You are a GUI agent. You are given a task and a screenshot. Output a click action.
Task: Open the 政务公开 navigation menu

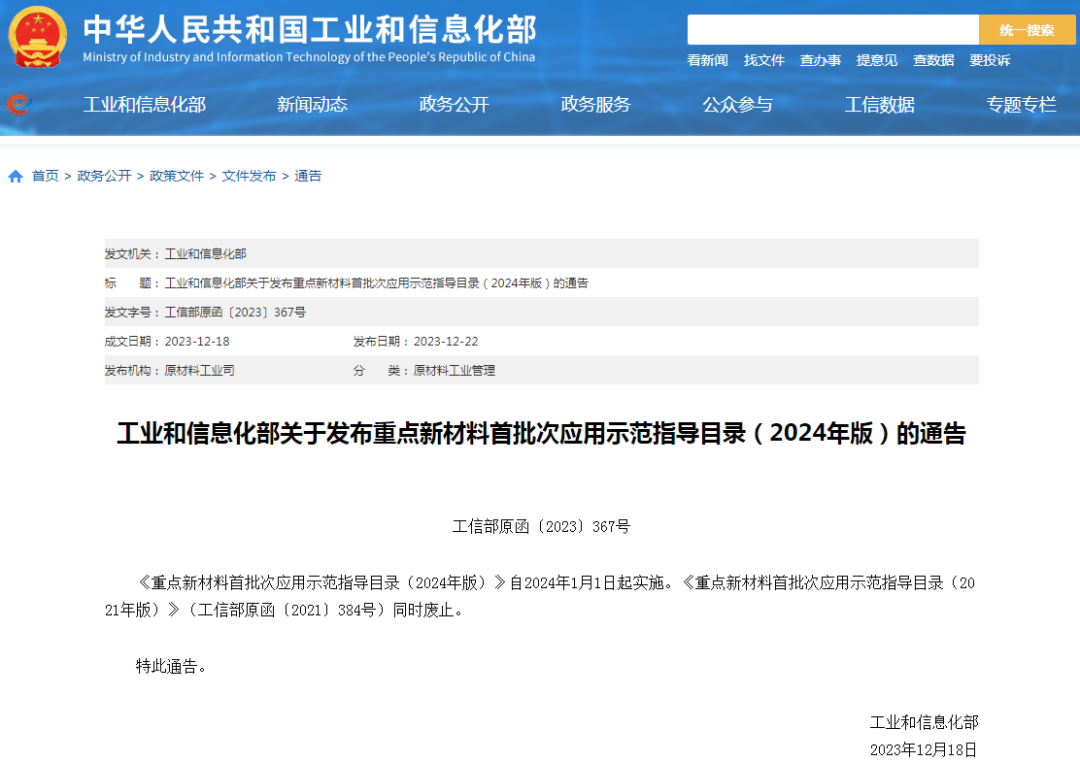pos(453,104)
